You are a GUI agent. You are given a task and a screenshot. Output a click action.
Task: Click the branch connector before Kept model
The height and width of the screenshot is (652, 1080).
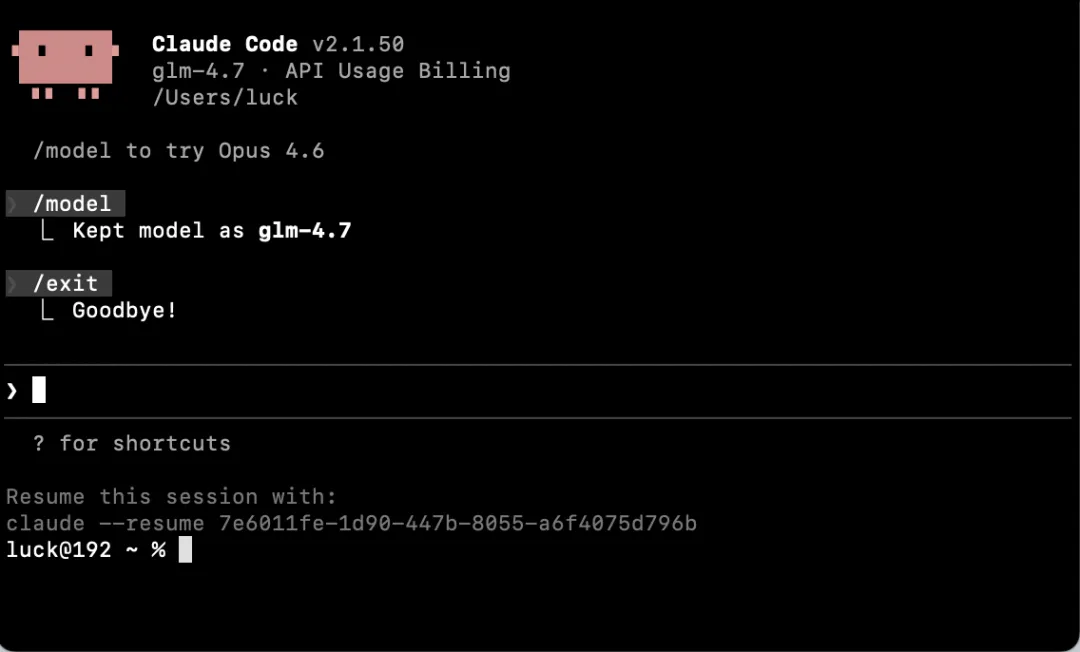click(x=47, y=231)
